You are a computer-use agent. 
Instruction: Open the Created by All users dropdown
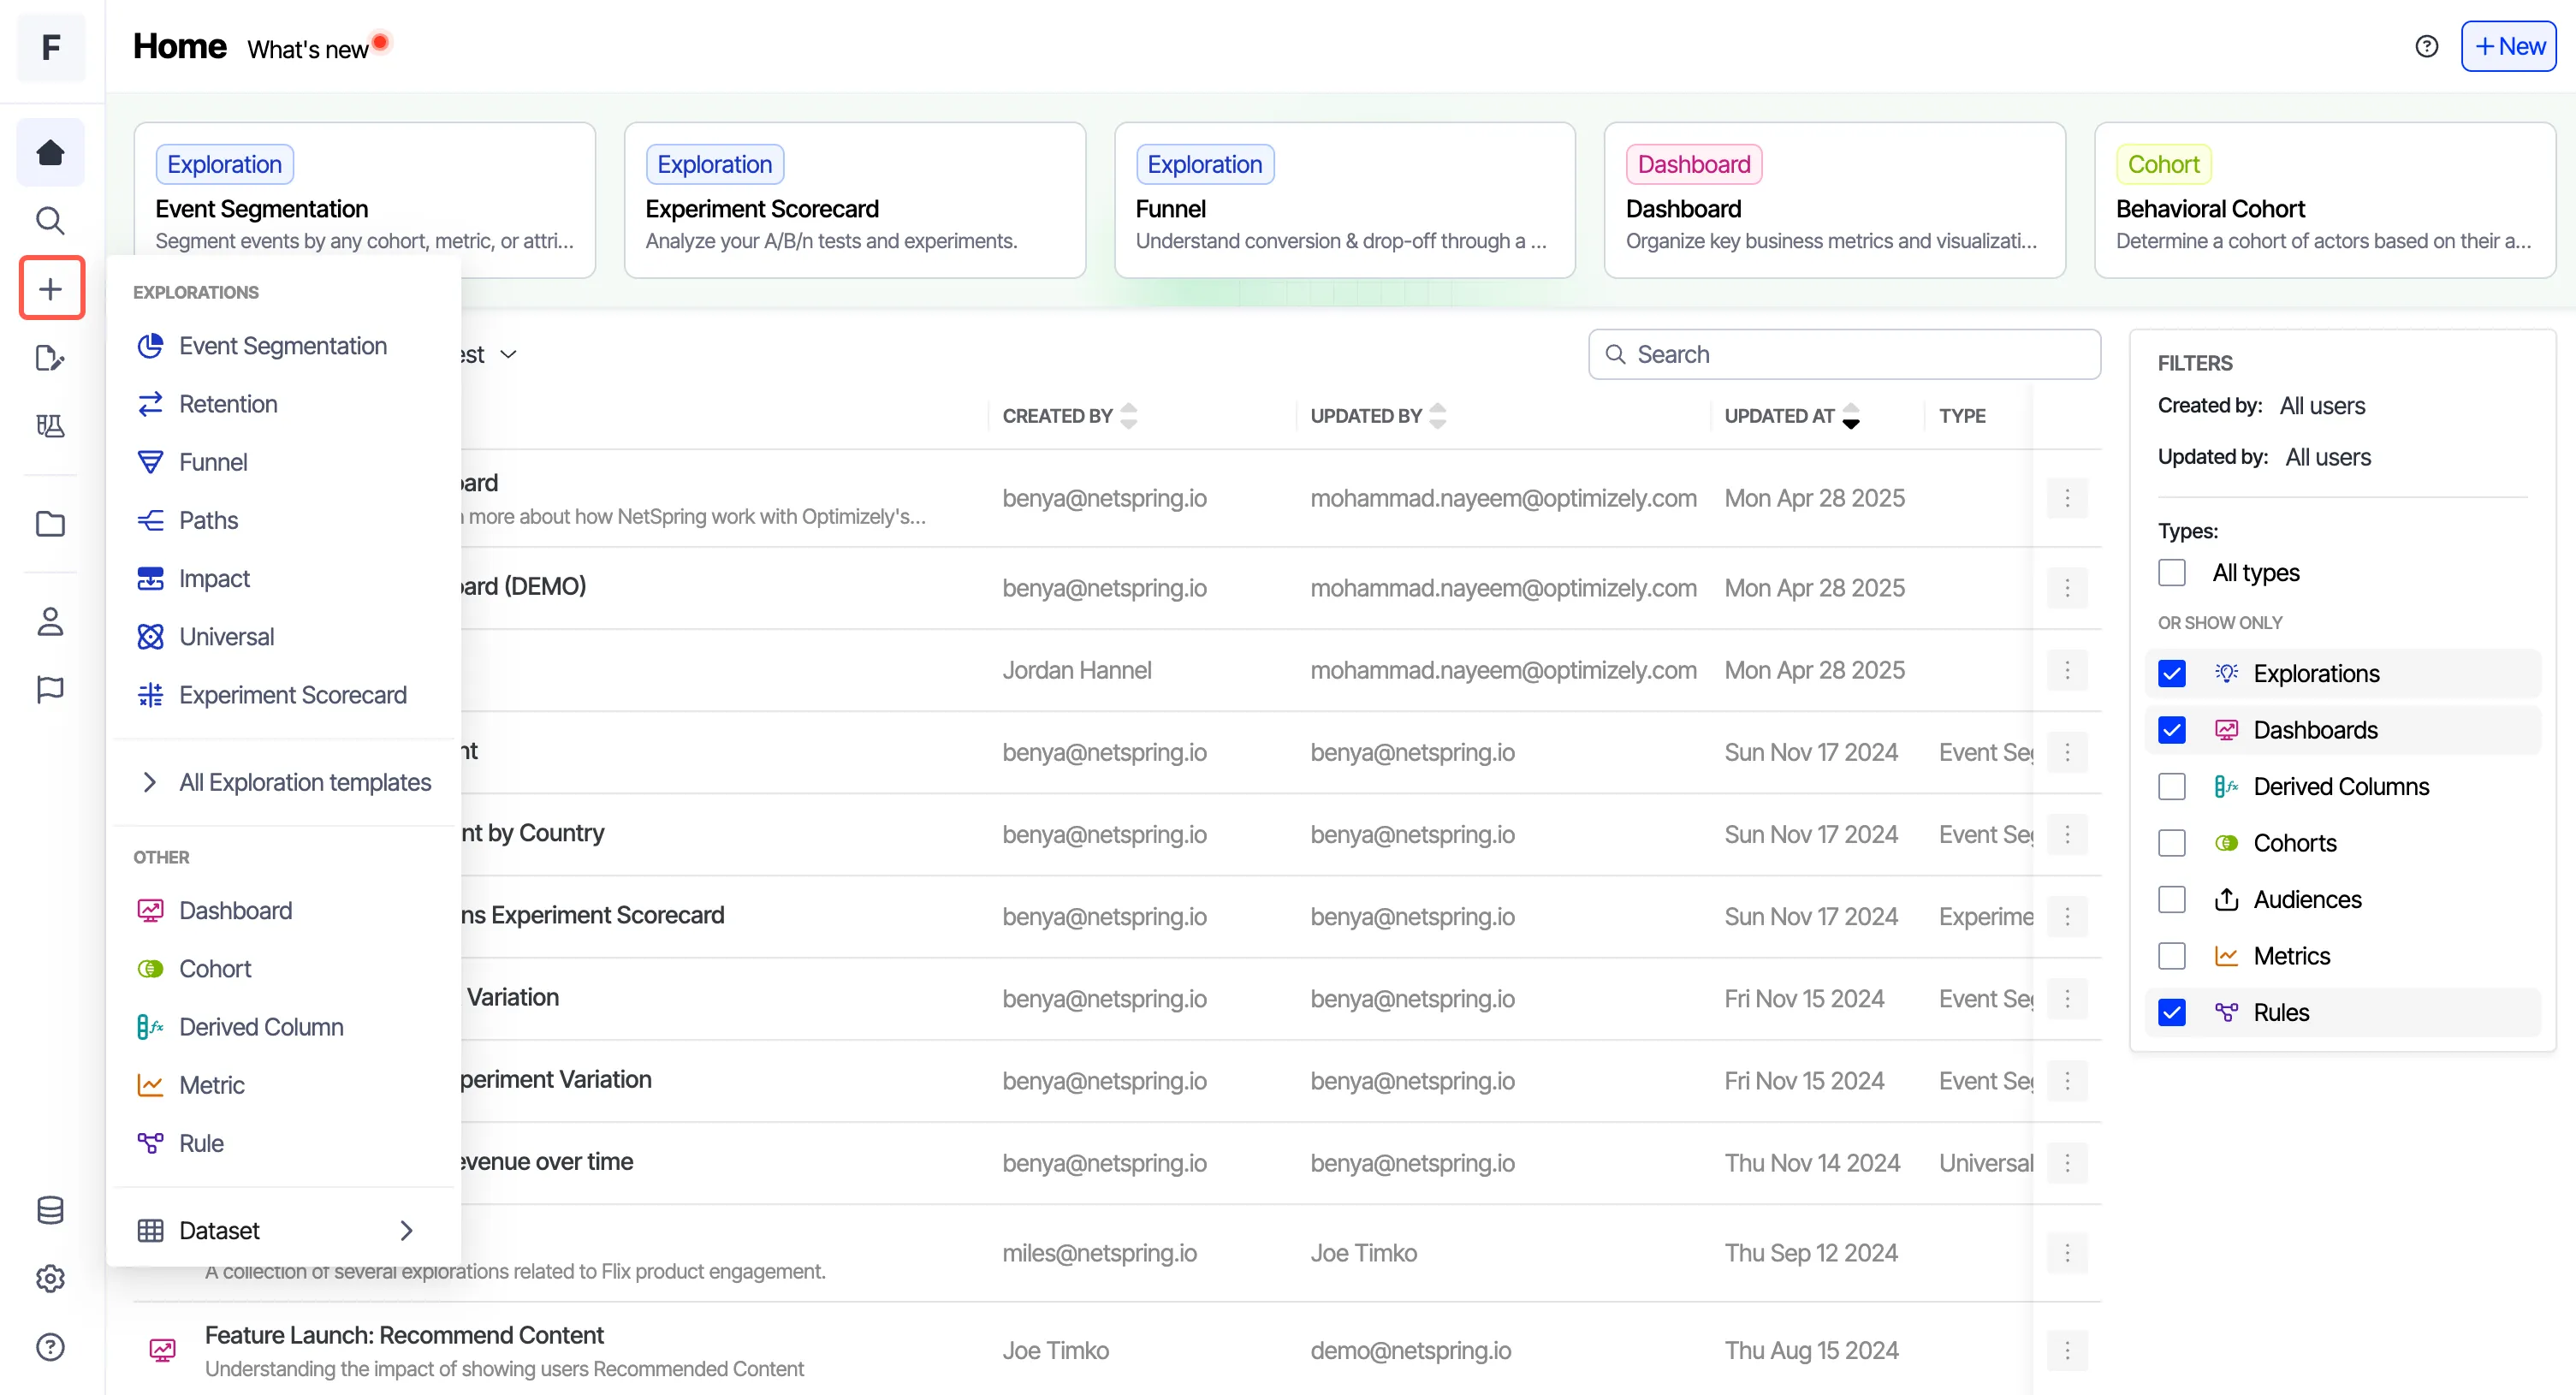(x=2322, y=406)
